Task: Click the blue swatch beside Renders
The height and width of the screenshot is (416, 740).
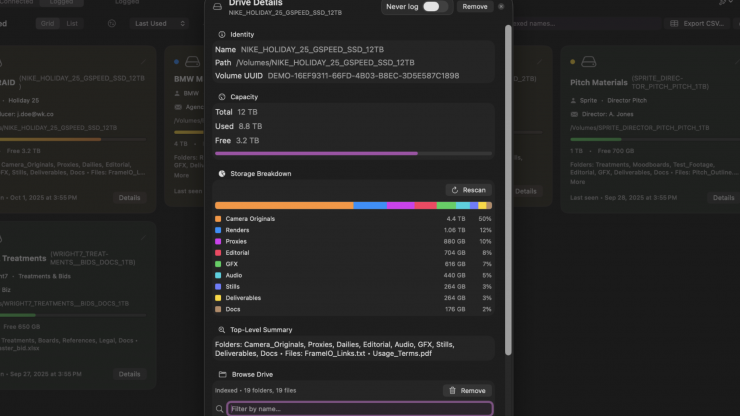Action: coord(218,230)
